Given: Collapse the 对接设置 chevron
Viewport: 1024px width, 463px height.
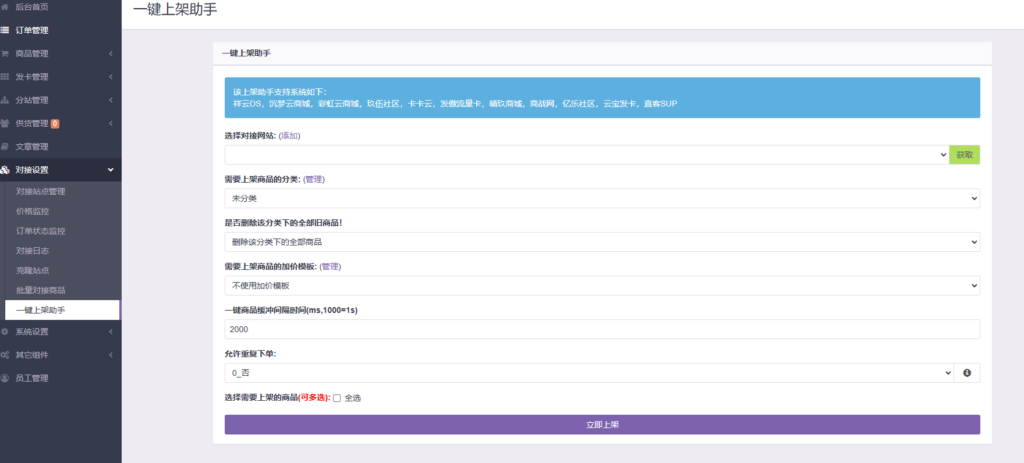Looking at the screenshot, I should pyautogui.click(x=110, y=170).
